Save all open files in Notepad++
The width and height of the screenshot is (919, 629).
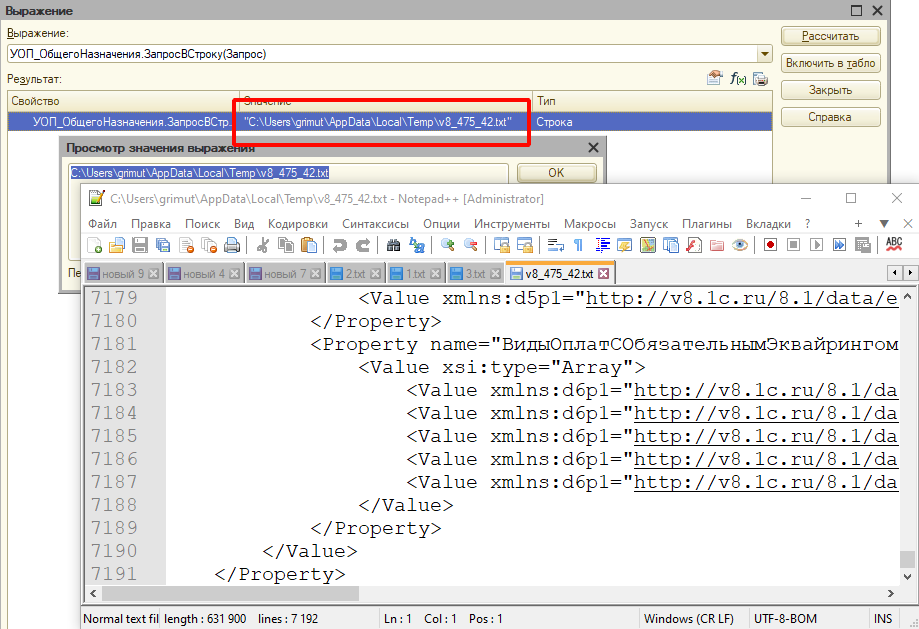coord(163,244)
